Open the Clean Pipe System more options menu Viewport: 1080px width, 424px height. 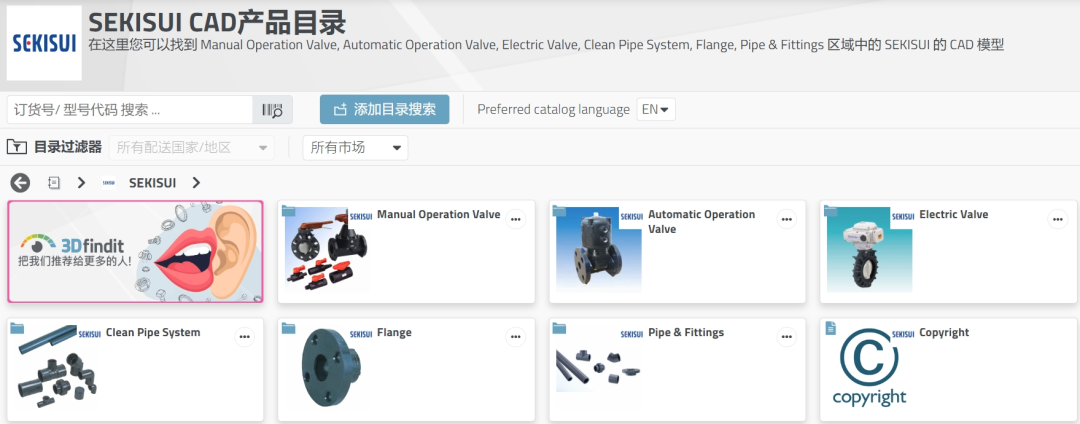[245, 337]
